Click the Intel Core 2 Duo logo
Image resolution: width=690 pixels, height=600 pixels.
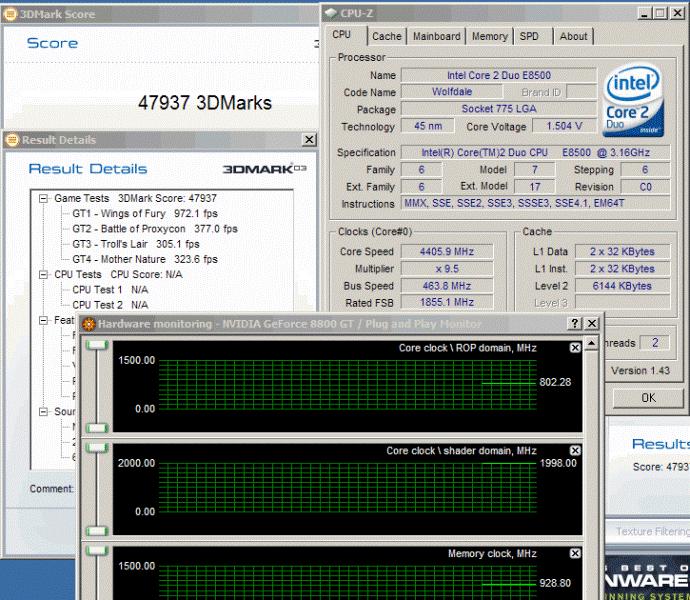633,101
